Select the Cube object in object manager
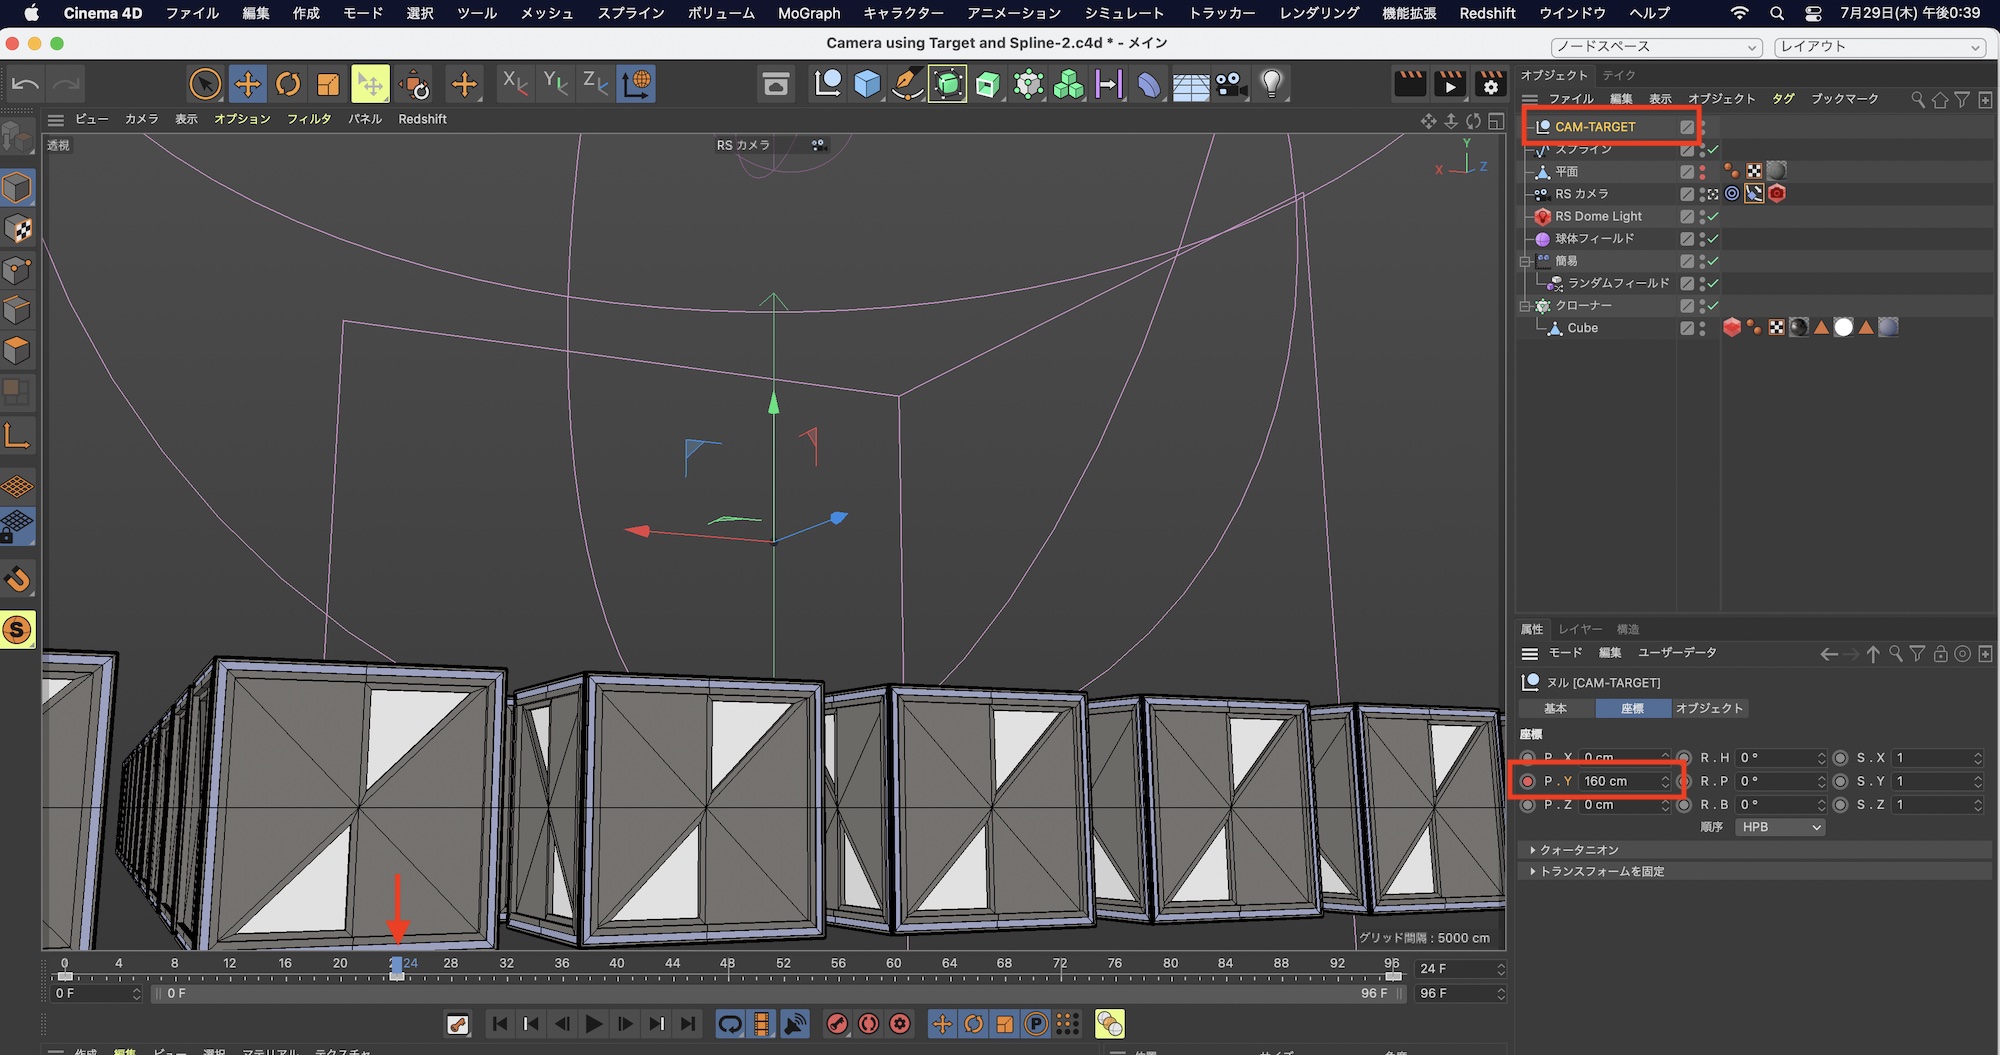This screenshot has height=1055, width=2000. [x=1582, y=328]
